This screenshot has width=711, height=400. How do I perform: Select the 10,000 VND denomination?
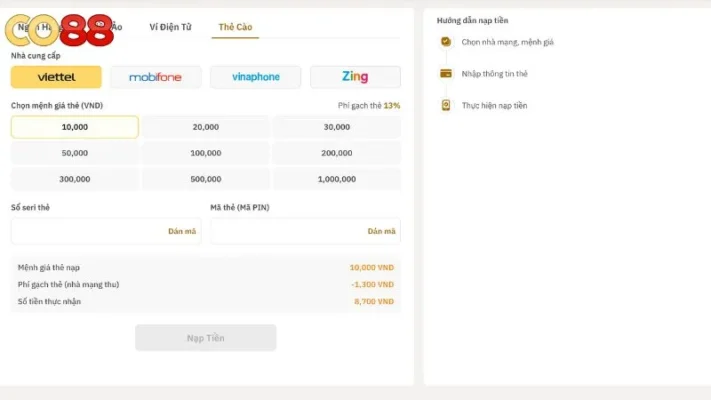75,127
